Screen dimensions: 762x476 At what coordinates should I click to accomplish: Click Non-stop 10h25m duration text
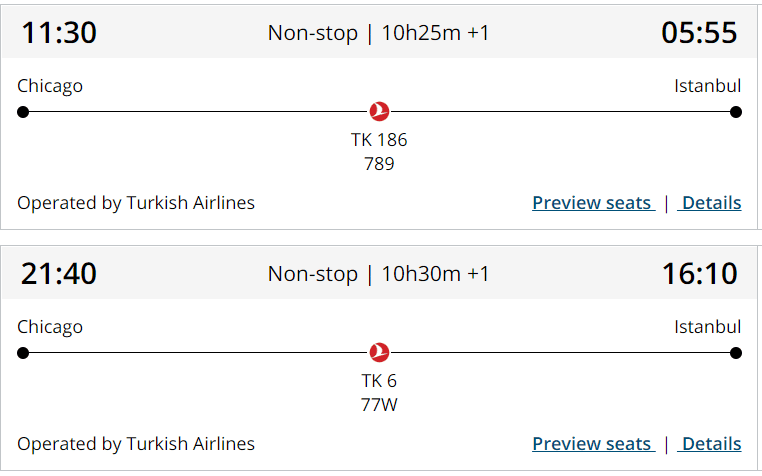(x=379, y=33)
